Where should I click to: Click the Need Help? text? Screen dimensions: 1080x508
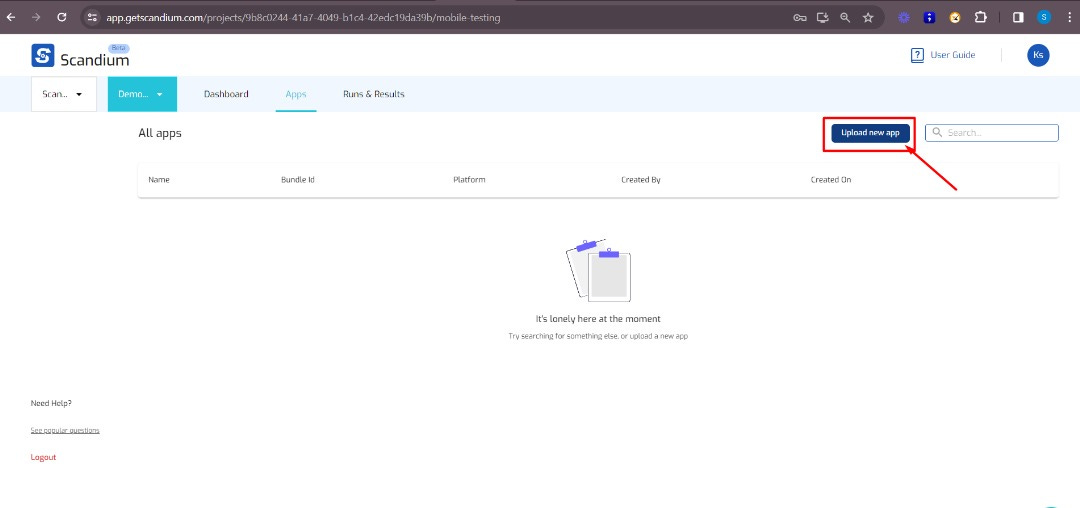point(51,403)
